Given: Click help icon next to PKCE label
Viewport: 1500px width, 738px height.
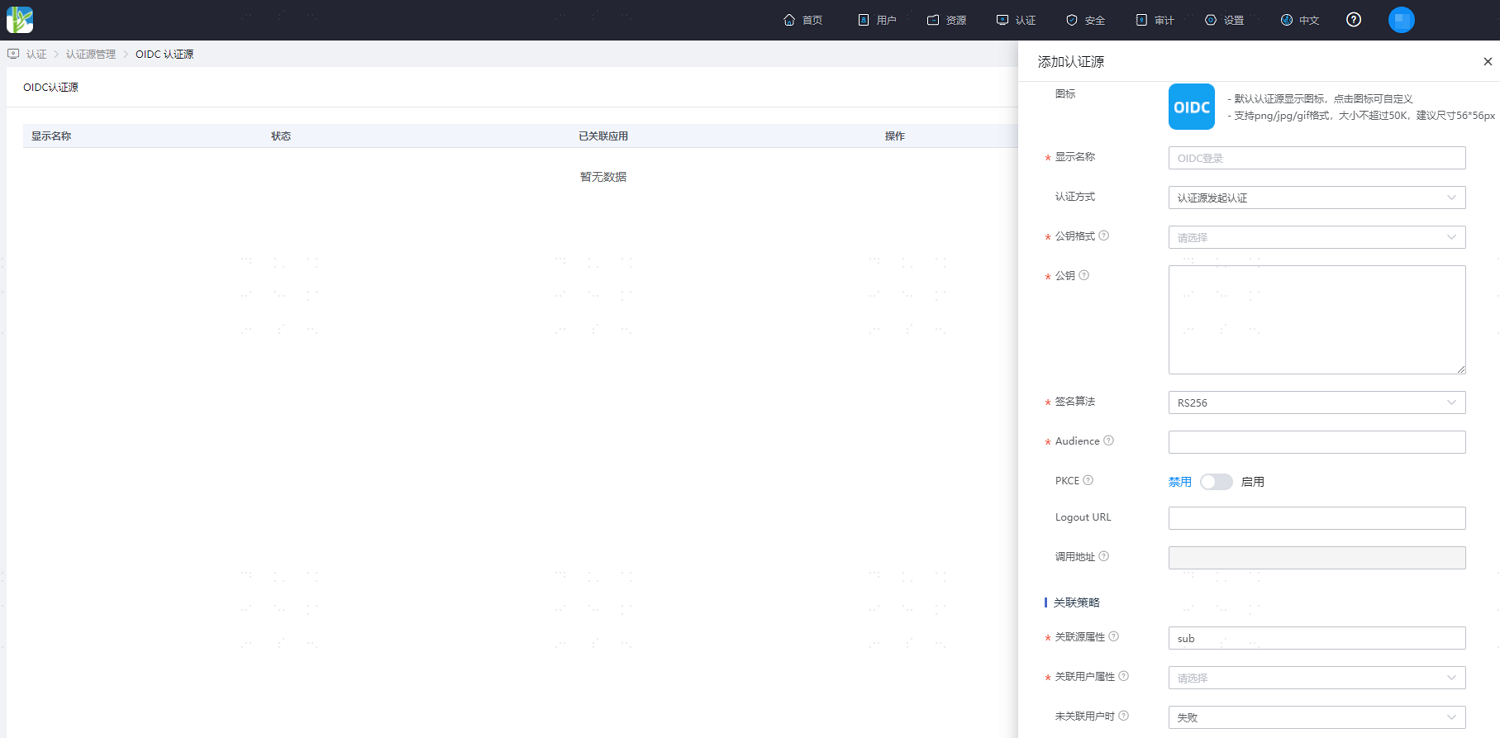Looking at the screenshot, I should point(1088,481).
